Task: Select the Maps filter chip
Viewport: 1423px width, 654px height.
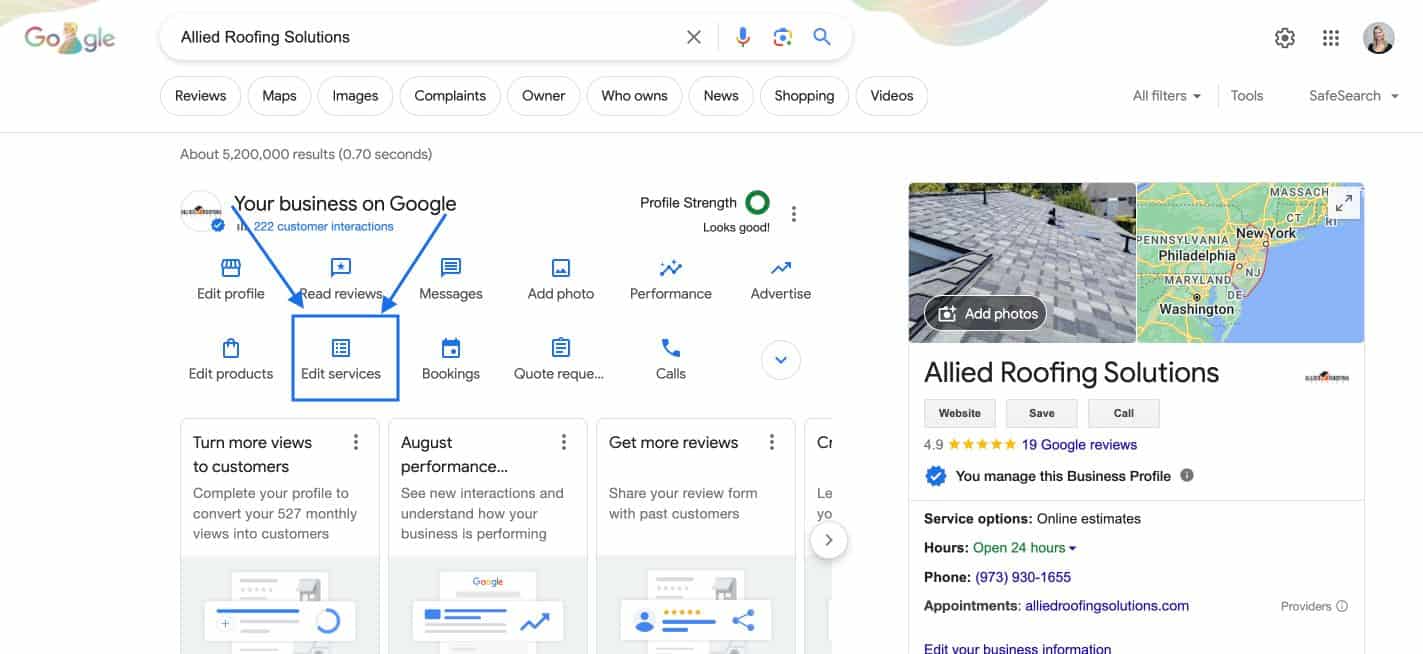Action: (x=279, y=96)
